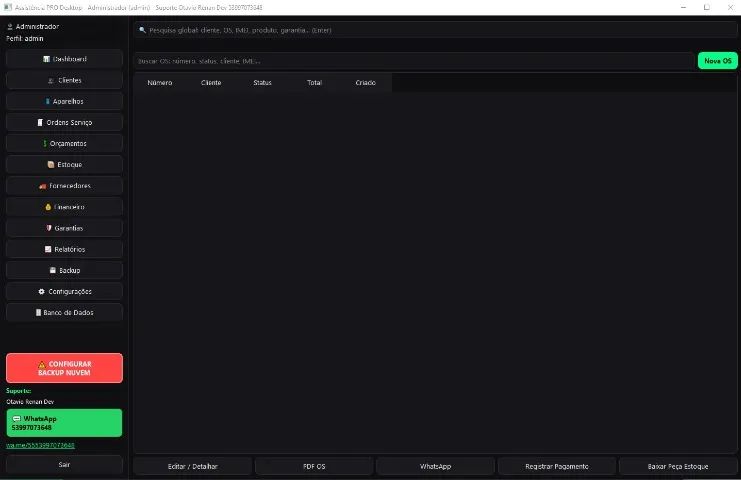The image size is (741, 480).
Task: Click the Backup disk icon
Action: (53, 270)
